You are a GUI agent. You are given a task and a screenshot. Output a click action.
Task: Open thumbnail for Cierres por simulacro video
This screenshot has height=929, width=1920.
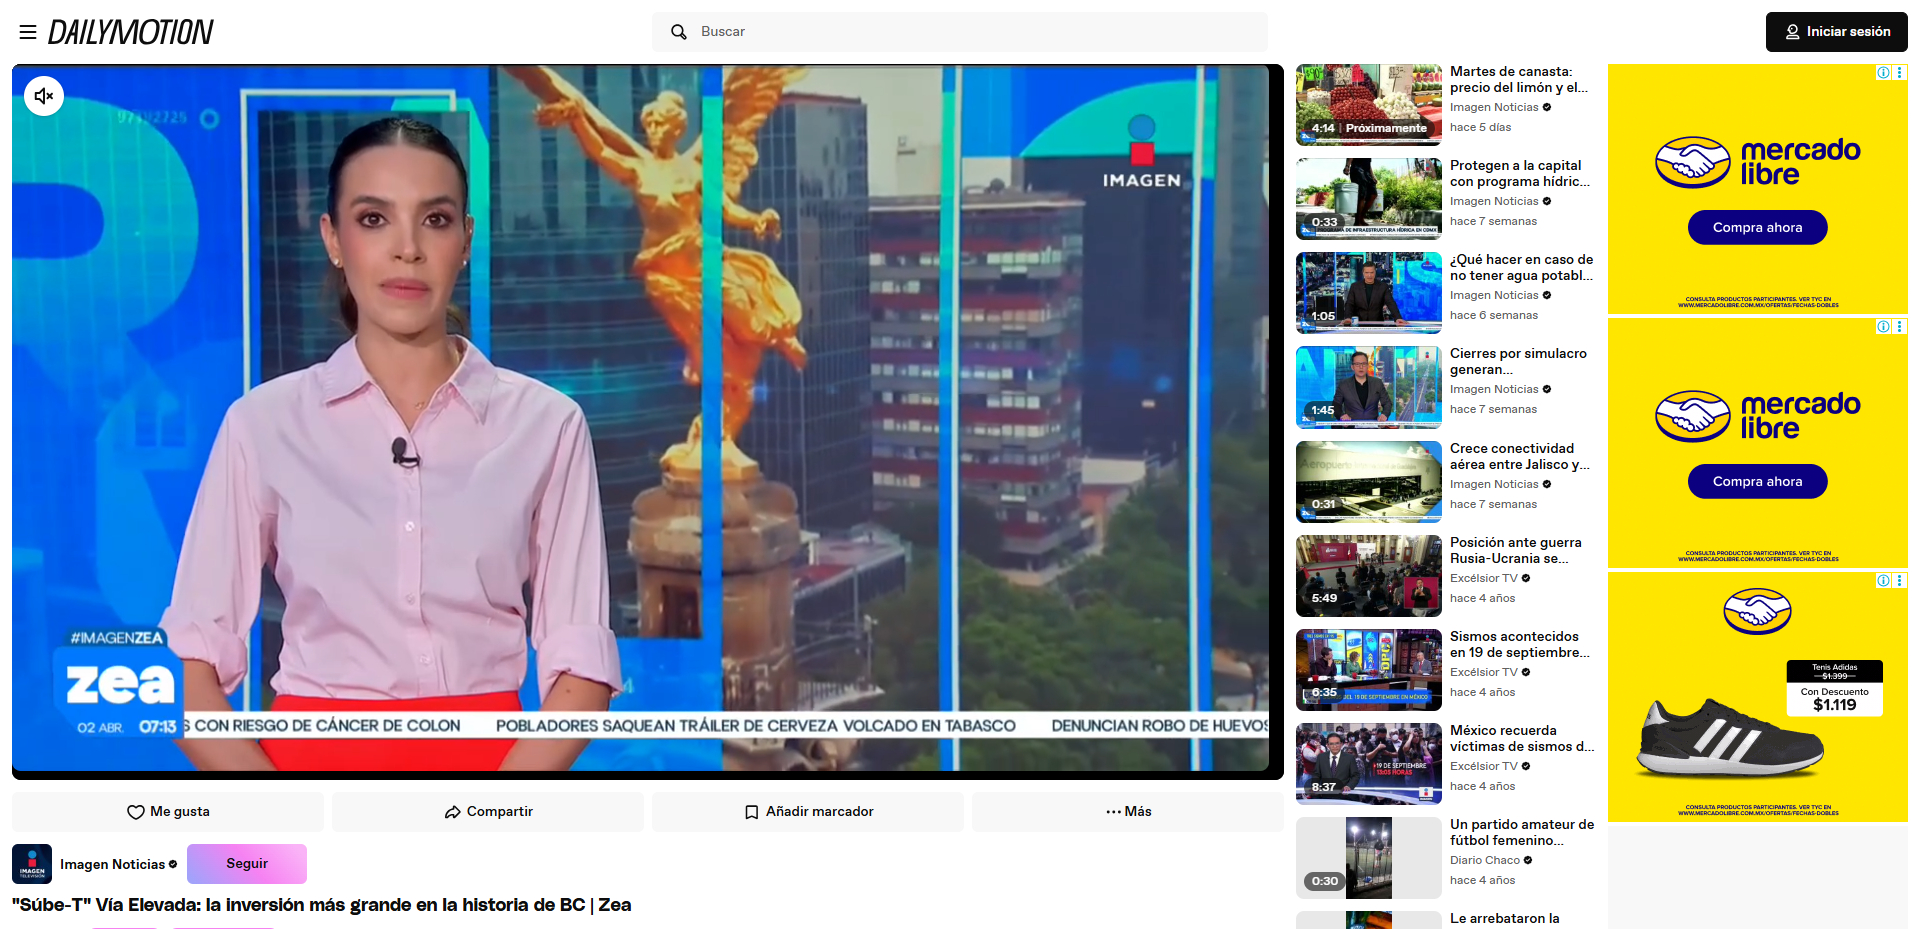tap(1369, 387)
